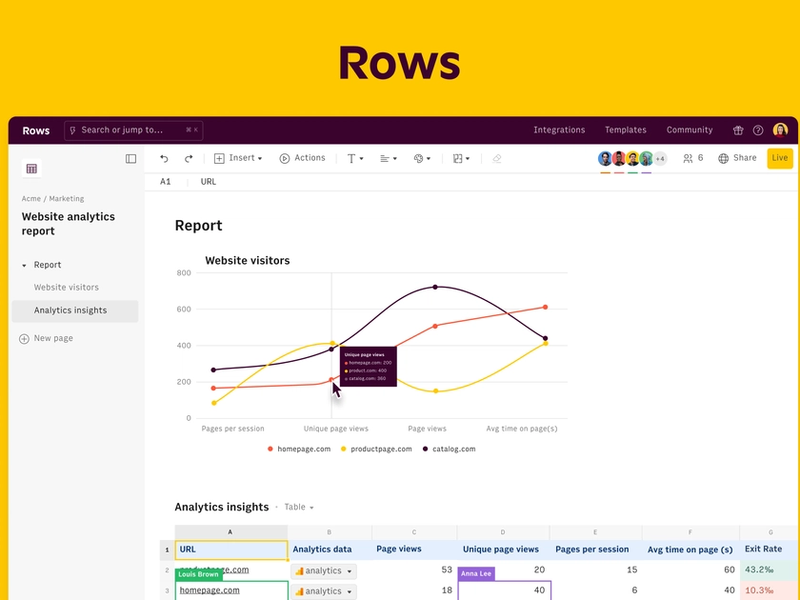Image resolution: width=800 pixels, height=600 pixels.
Task: Open the text alignment dropdown
Action: [388, 159]
